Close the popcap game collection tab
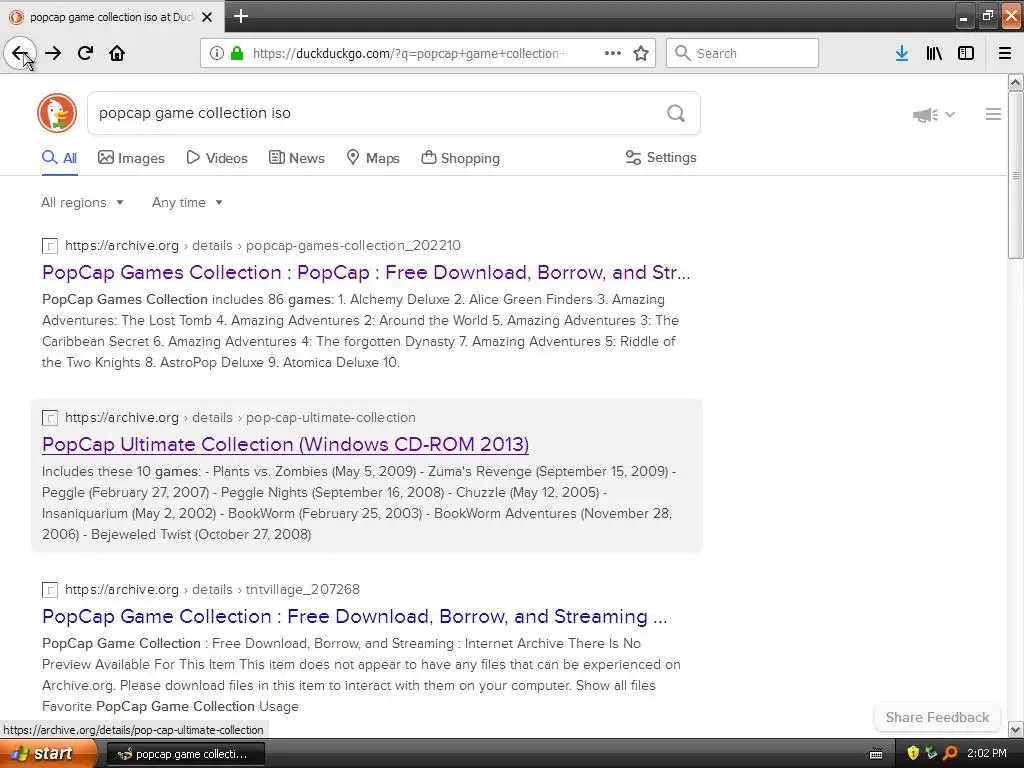Screen dimensions: 1024x768 coord(207,17)
